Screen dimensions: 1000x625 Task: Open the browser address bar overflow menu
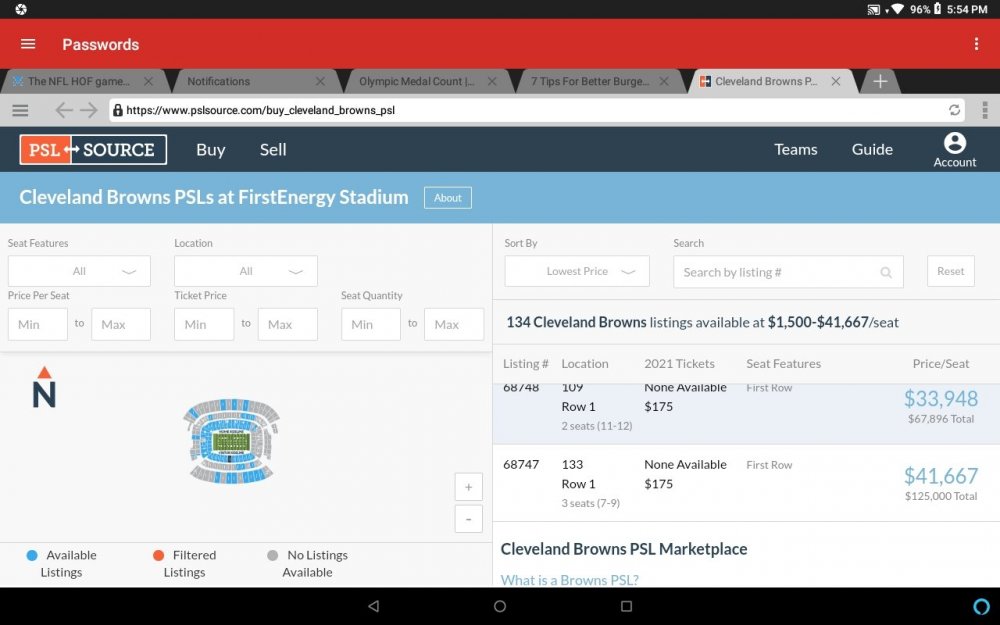(x=985, y=110)
